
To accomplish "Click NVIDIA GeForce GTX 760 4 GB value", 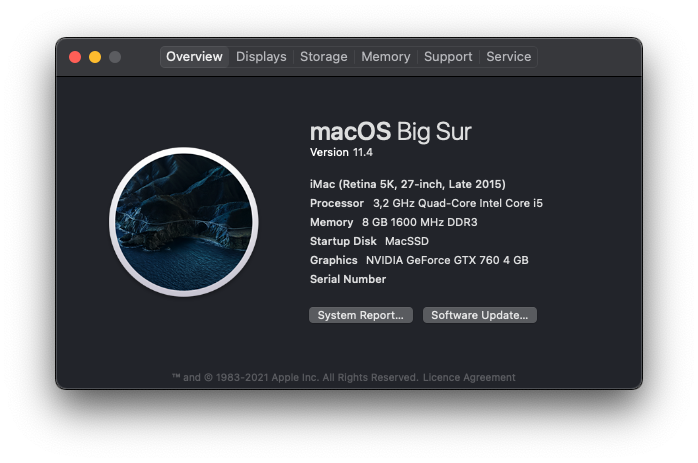I will tap(447, 260).
